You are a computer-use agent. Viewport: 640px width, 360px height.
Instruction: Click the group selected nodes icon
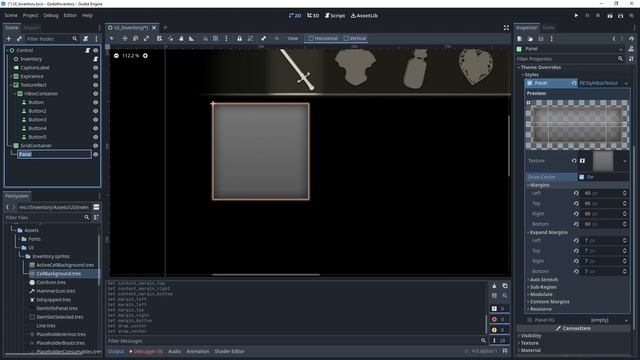[250, 38]
